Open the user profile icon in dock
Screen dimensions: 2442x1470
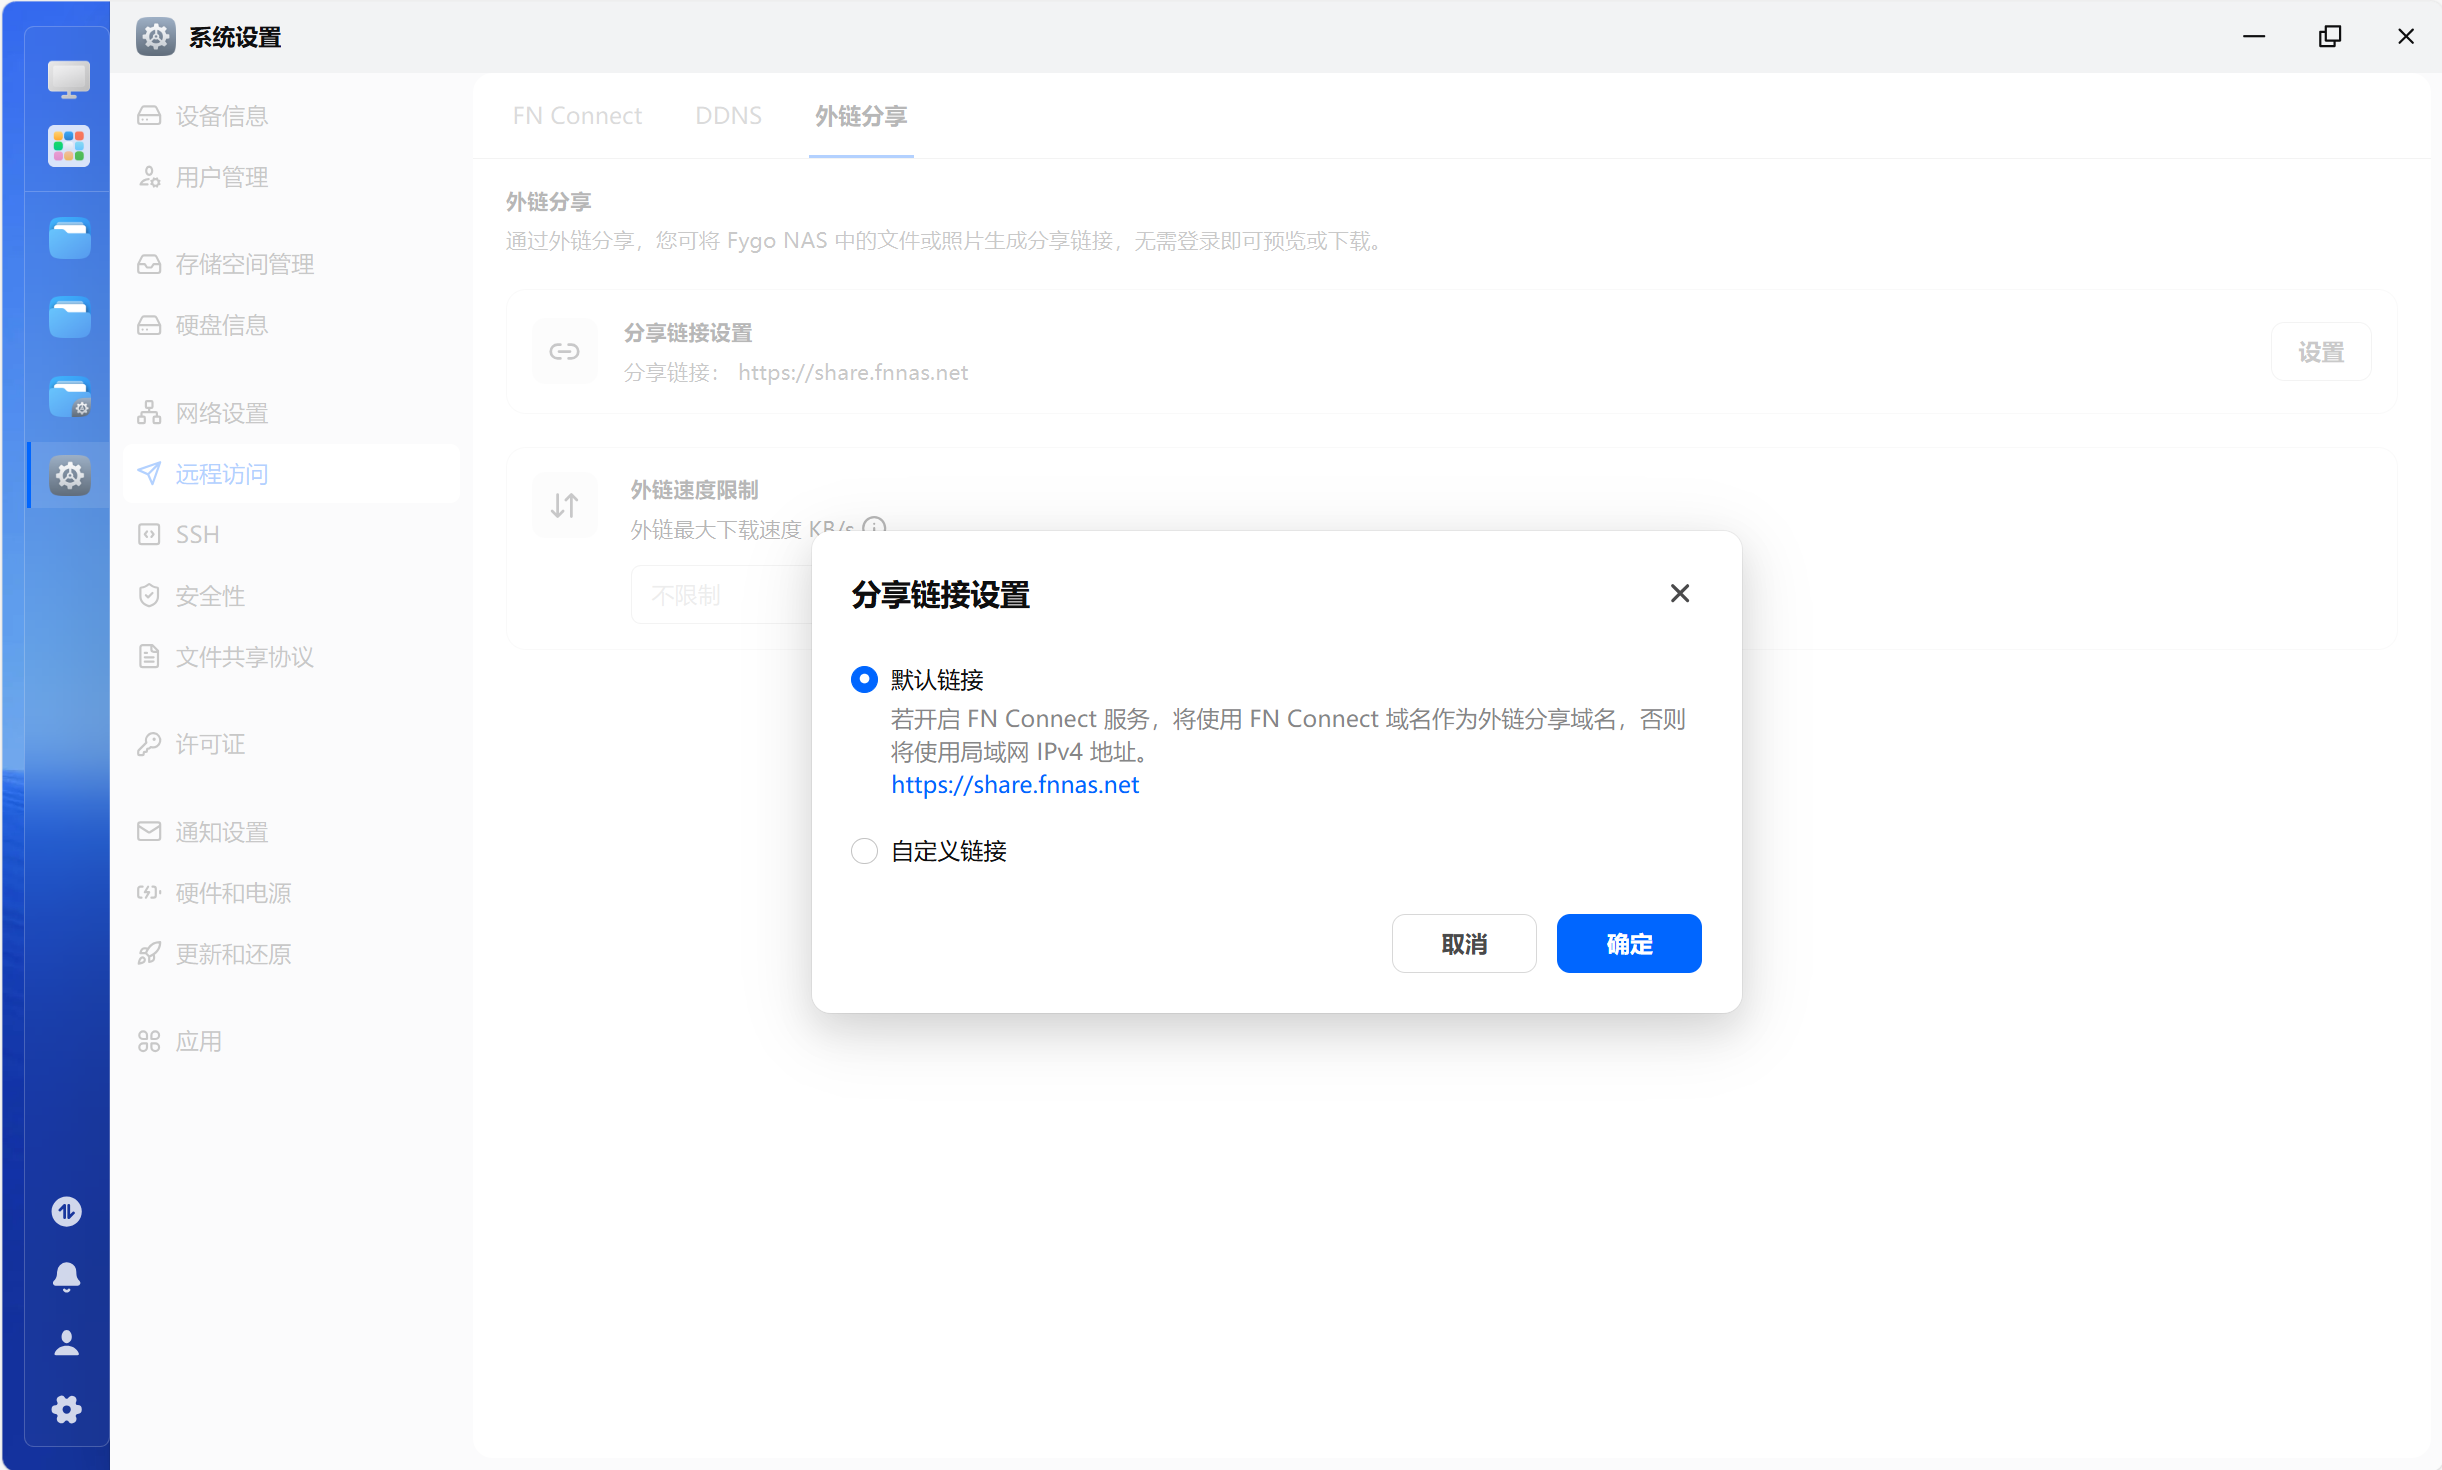pos(66,1343)
